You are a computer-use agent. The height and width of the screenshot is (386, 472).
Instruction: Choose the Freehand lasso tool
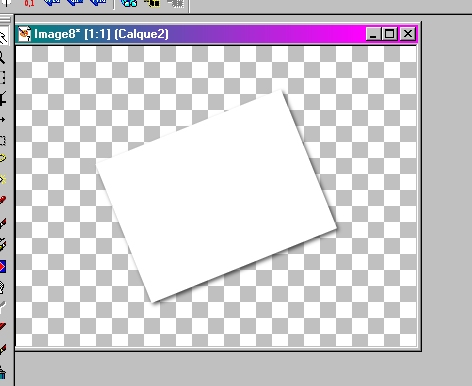3,158
